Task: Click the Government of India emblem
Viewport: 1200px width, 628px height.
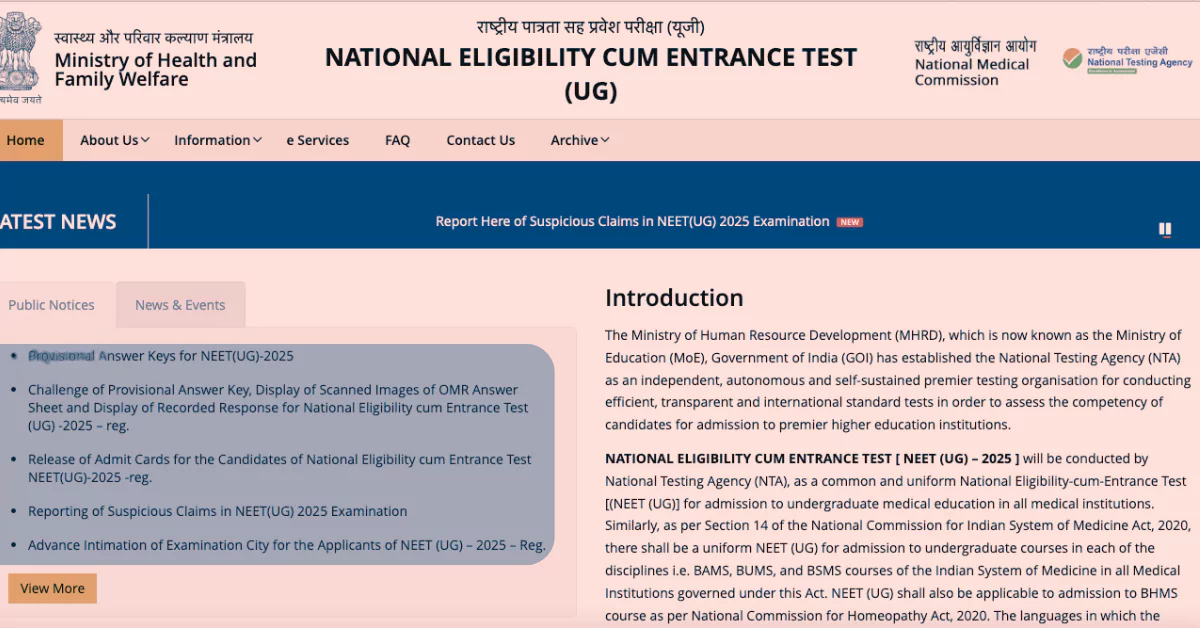Action: point(20,56)
